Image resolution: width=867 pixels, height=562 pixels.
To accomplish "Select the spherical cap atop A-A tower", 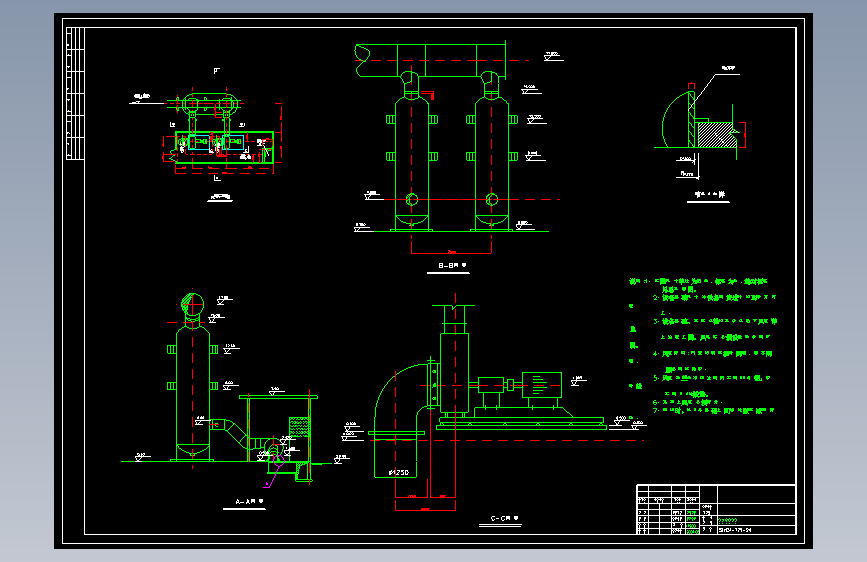I will (x=192, y=305).
